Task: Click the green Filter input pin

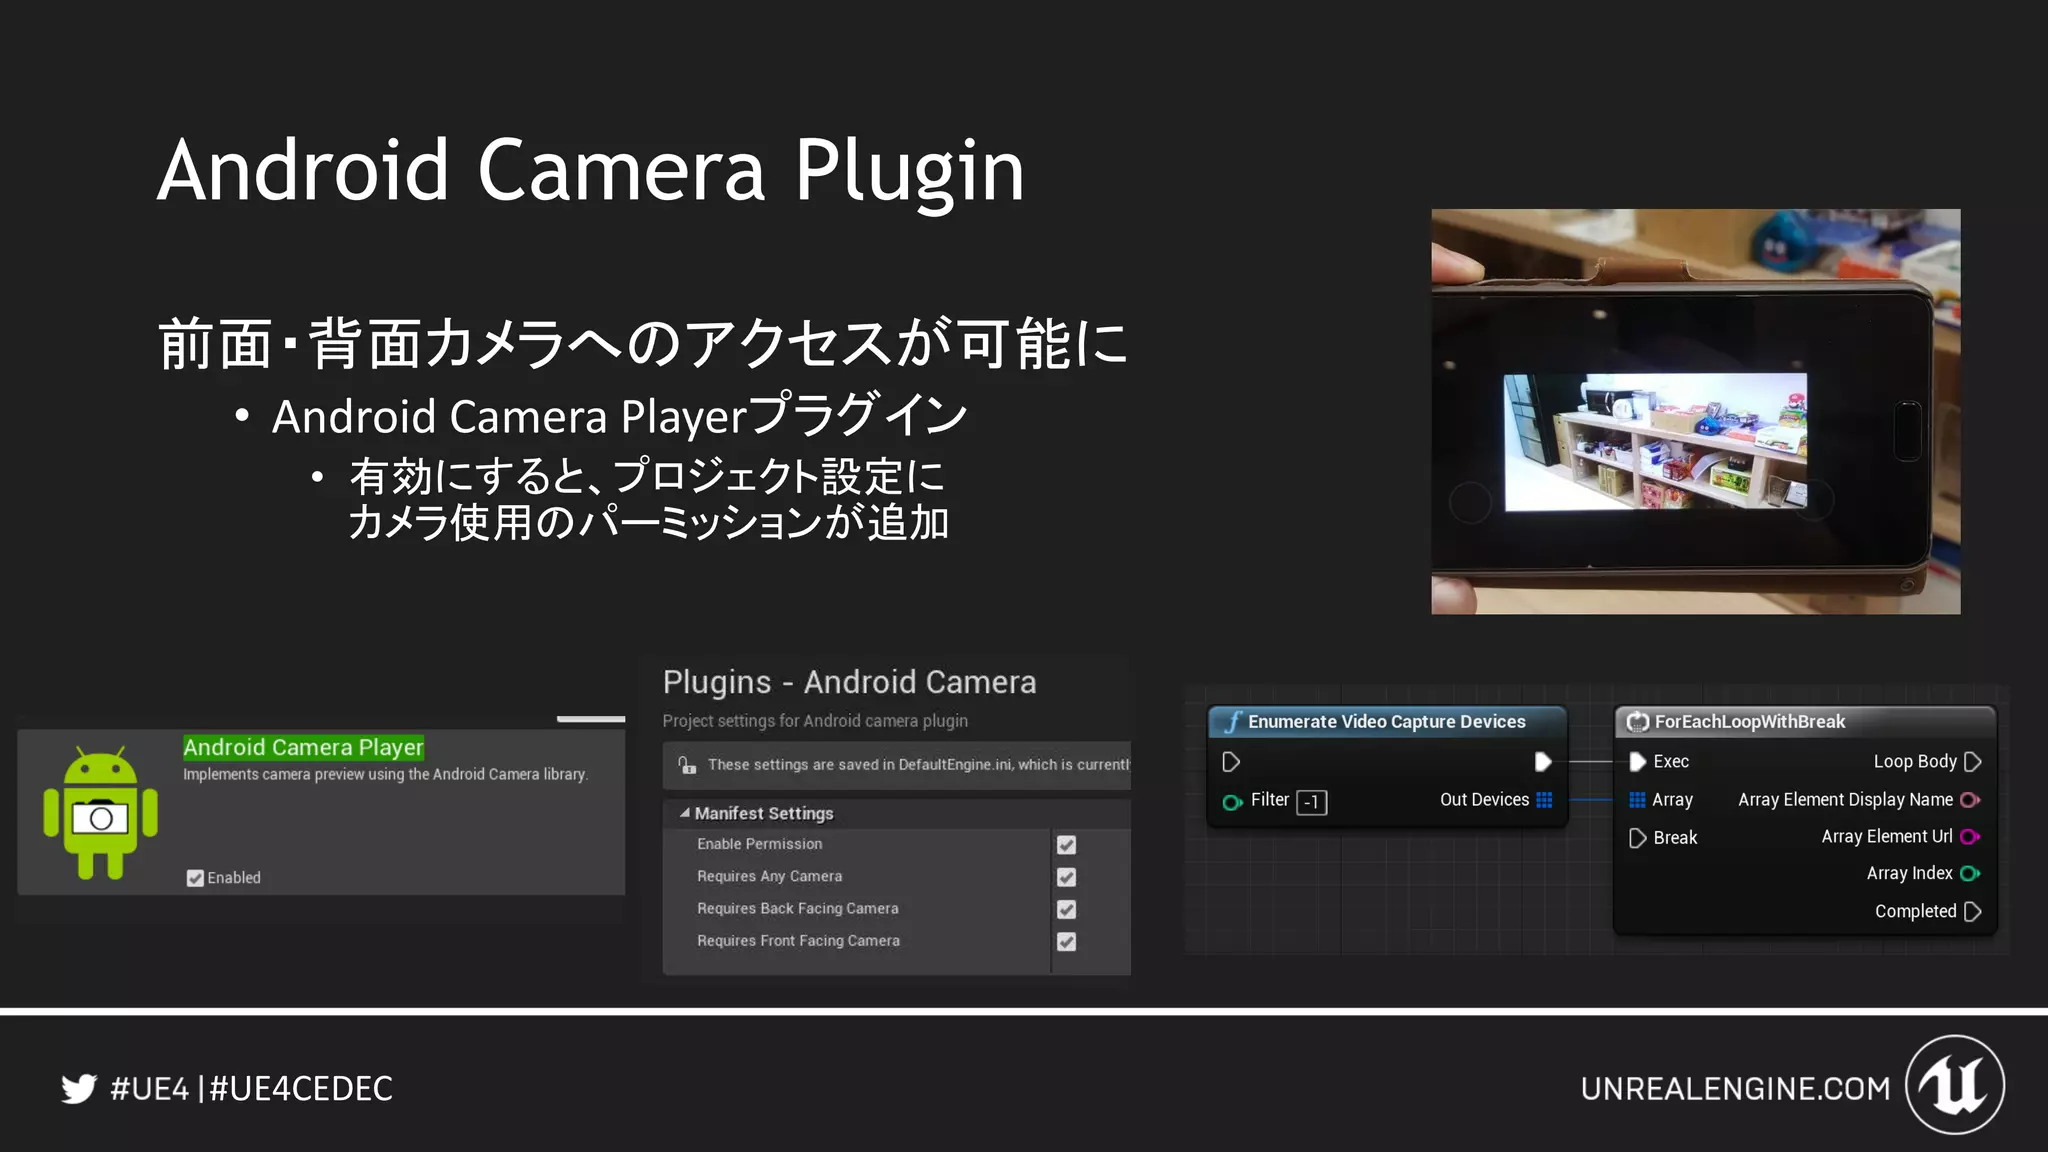Action: pos(1232,801)
